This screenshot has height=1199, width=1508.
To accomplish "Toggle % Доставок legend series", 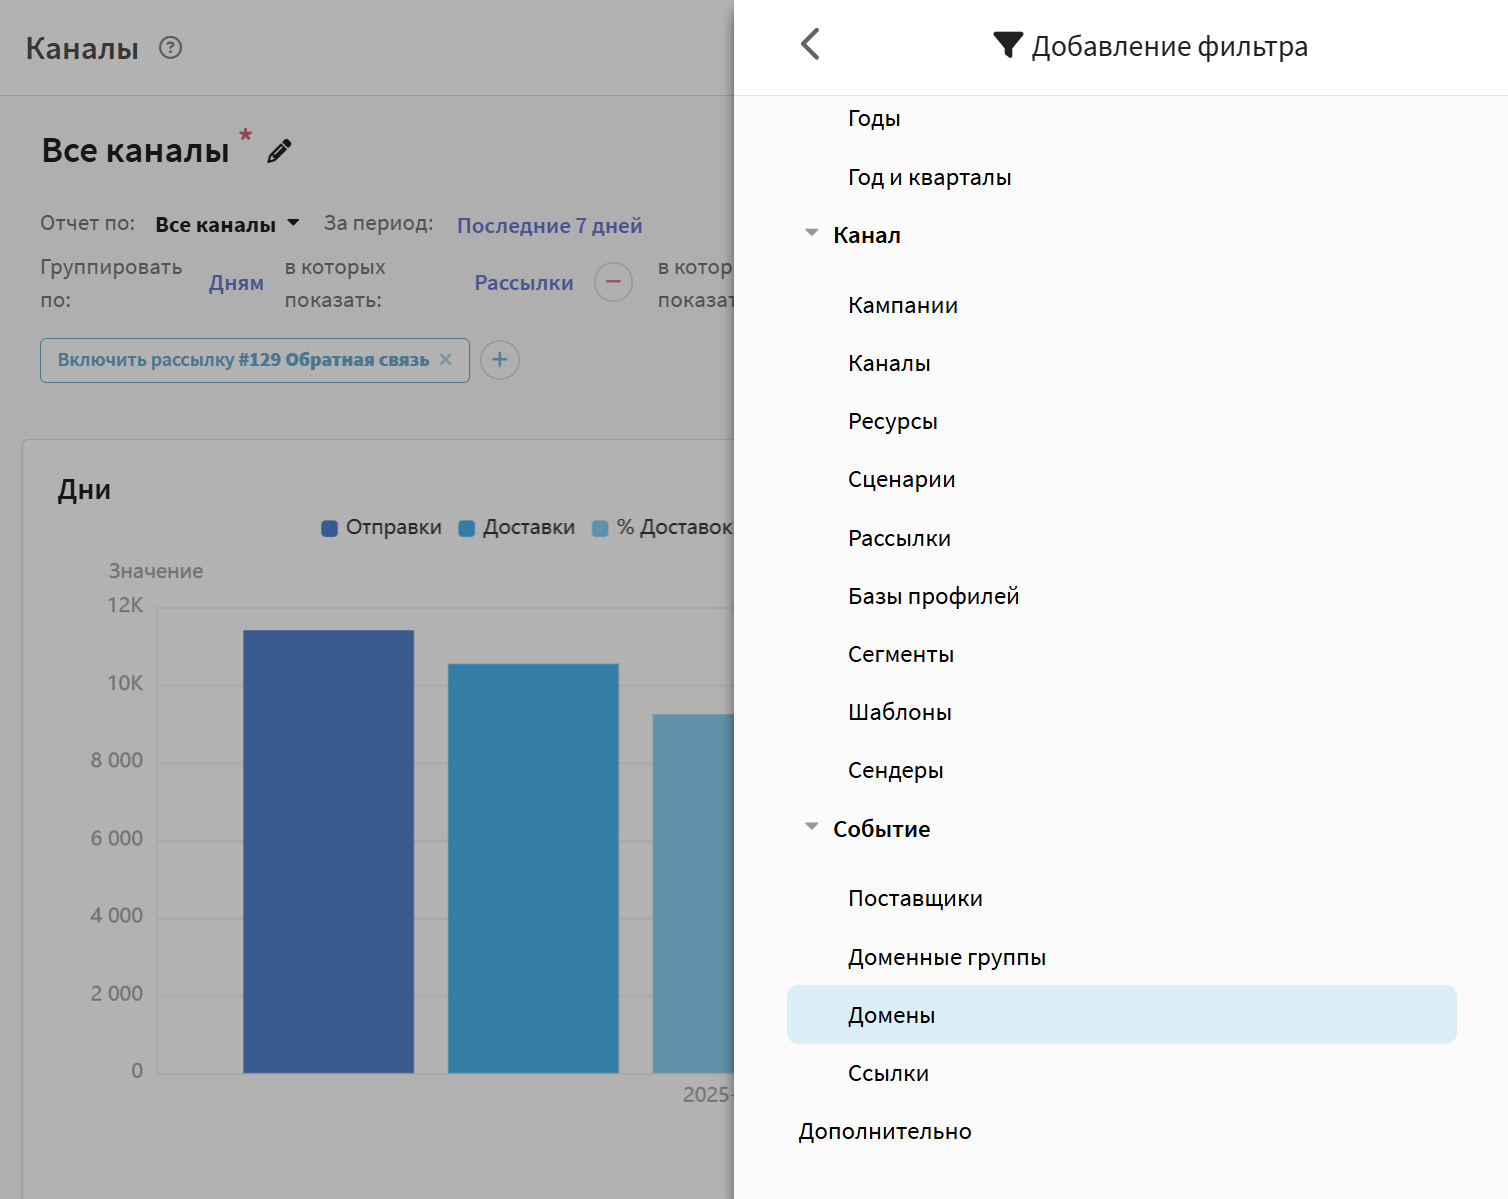I will 662,528.
